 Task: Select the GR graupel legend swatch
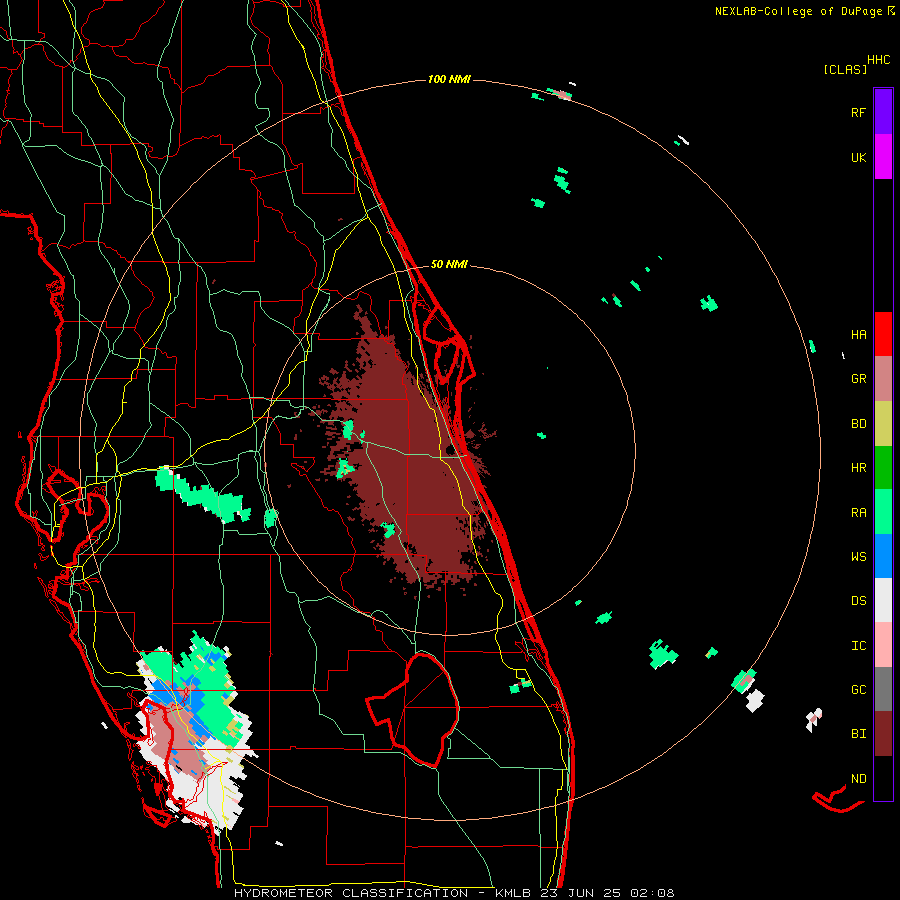click(x=883, y=379)
